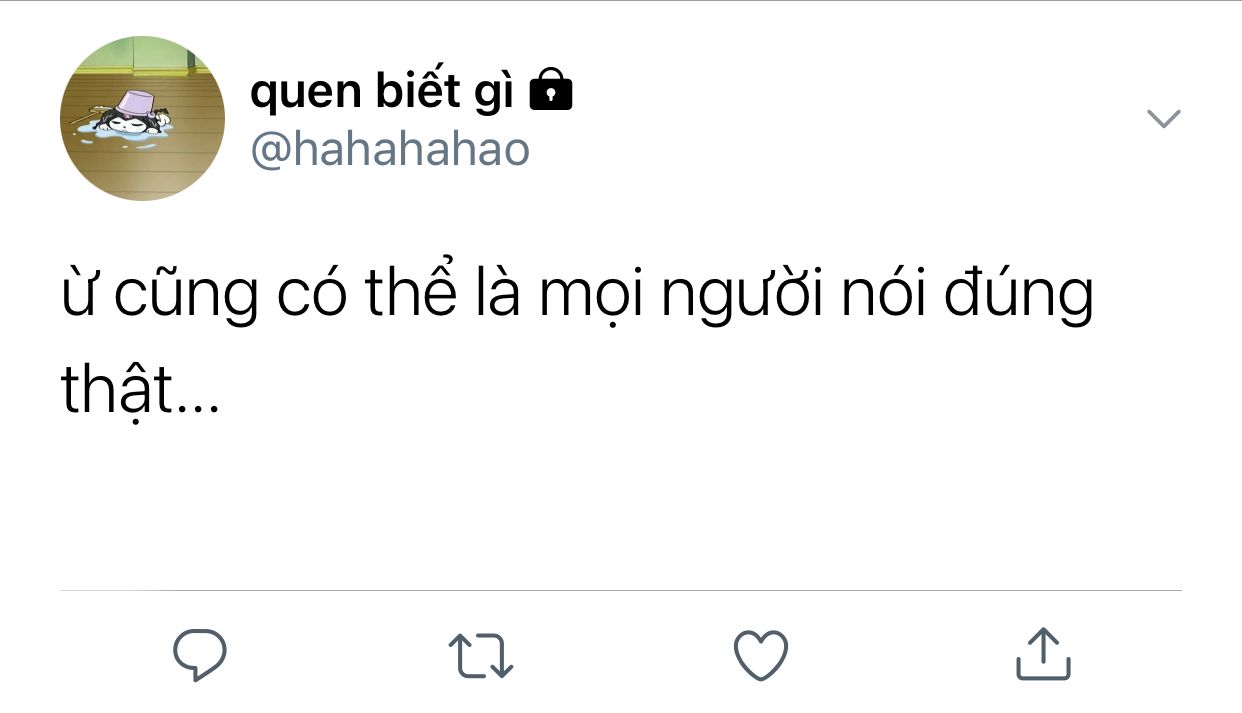View the circular cartoon avatar image
Screen dimensions: 1242x713
143,119
